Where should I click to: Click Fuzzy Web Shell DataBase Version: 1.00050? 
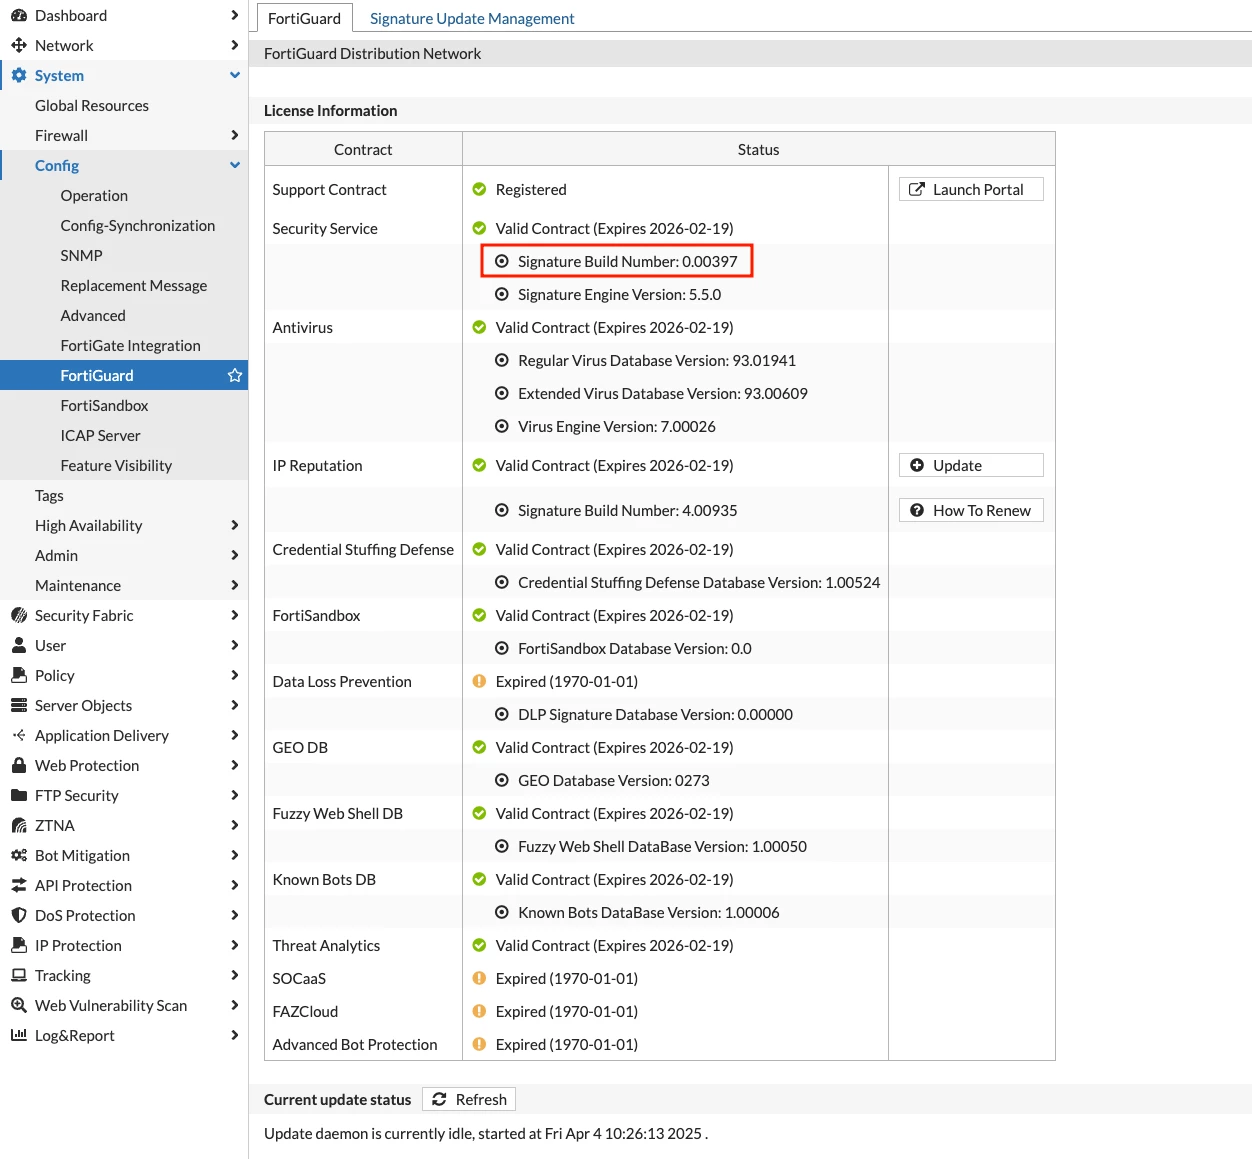coord(662,846)
